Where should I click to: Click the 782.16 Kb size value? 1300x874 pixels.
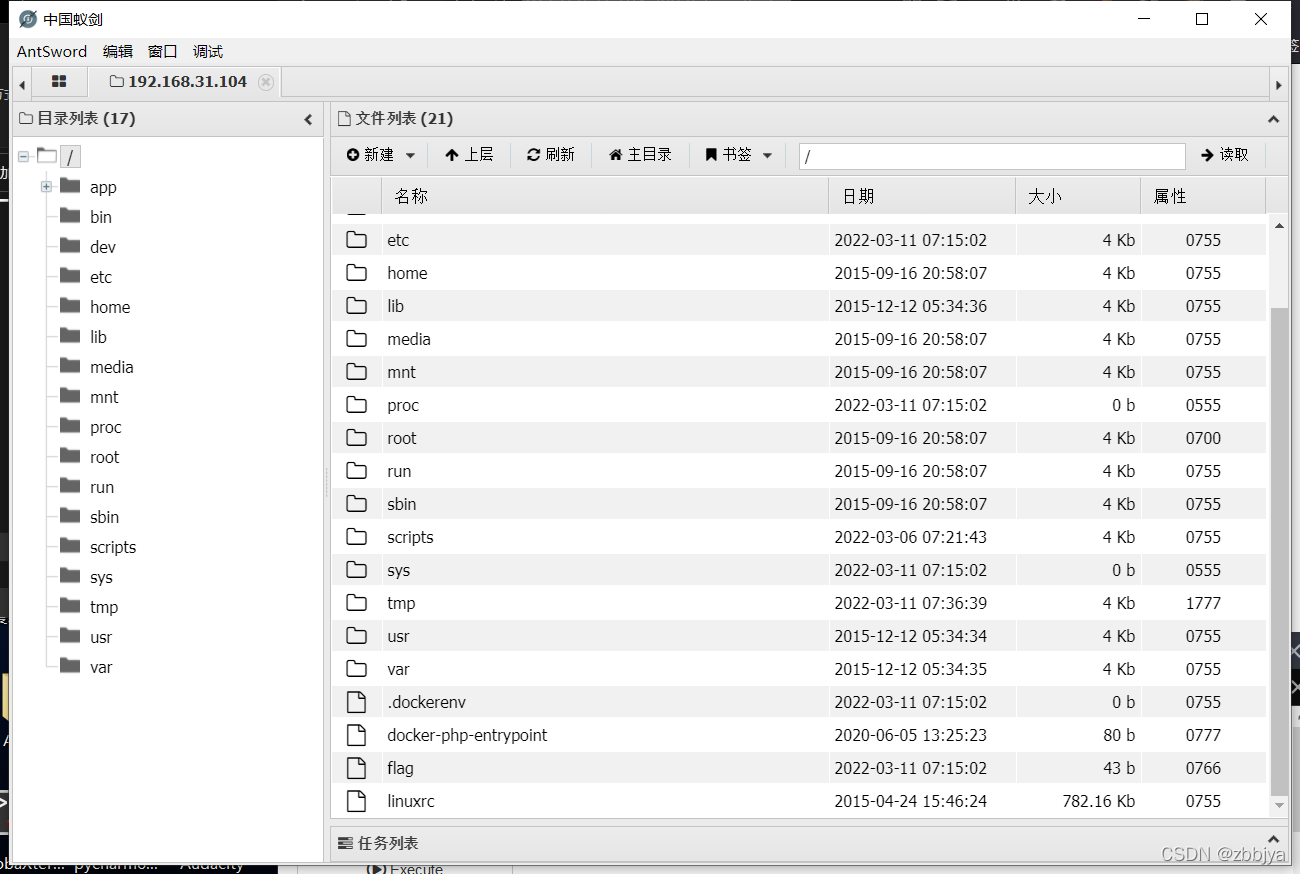(1098, 801)
